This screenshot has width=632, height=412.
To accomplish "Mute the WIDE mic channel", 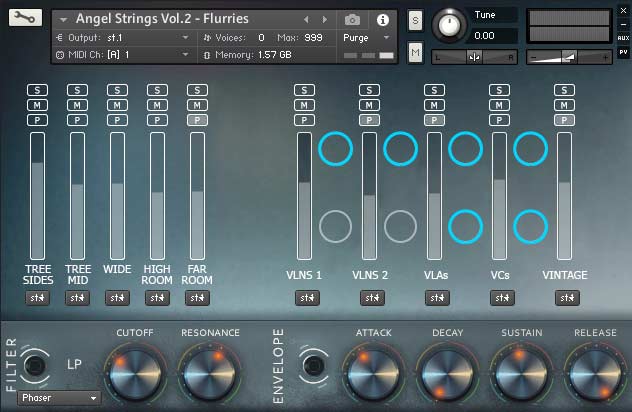I will coord(117,105).
